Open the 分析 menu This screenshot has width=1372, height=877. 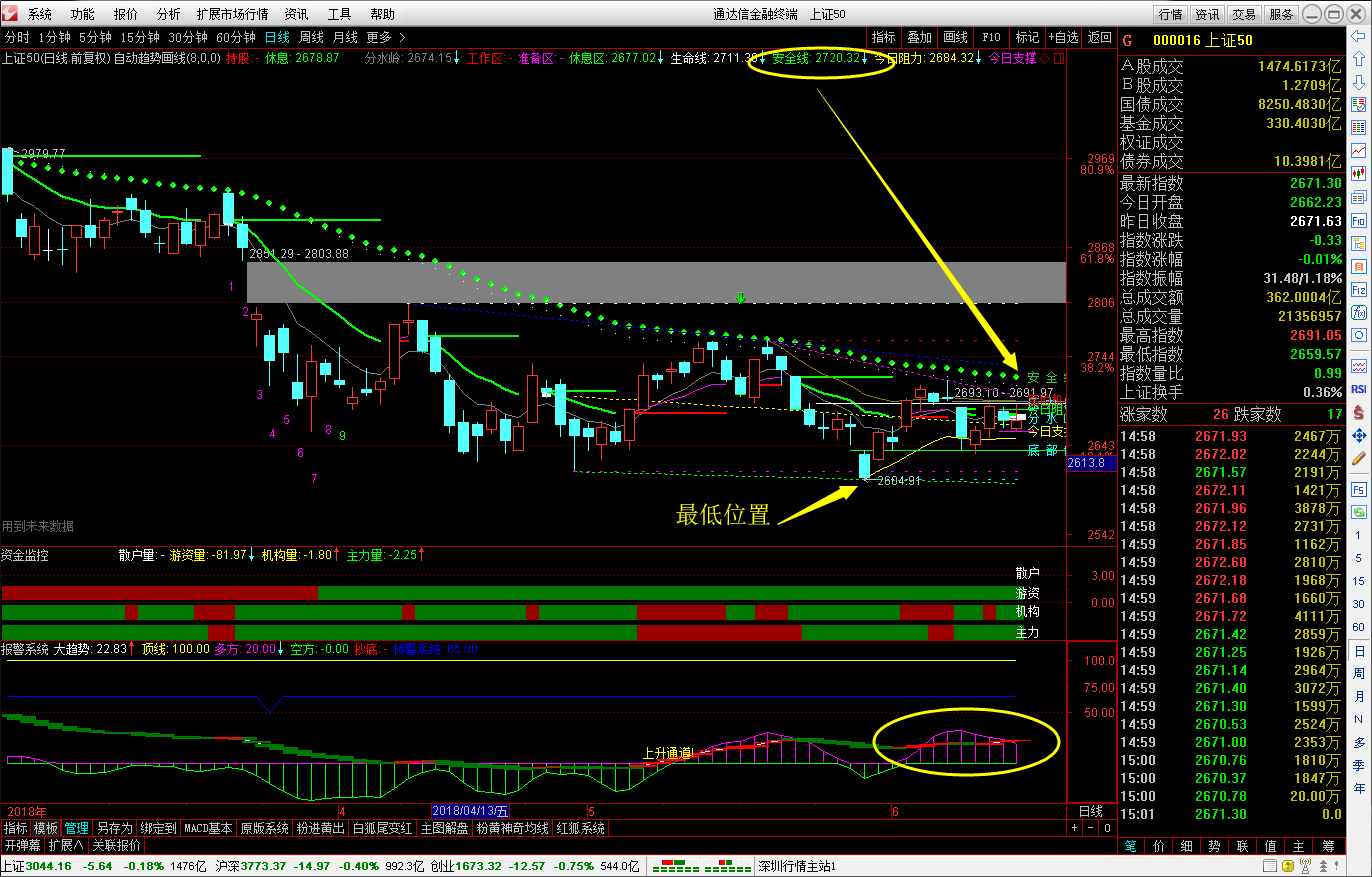click(169, 14)
